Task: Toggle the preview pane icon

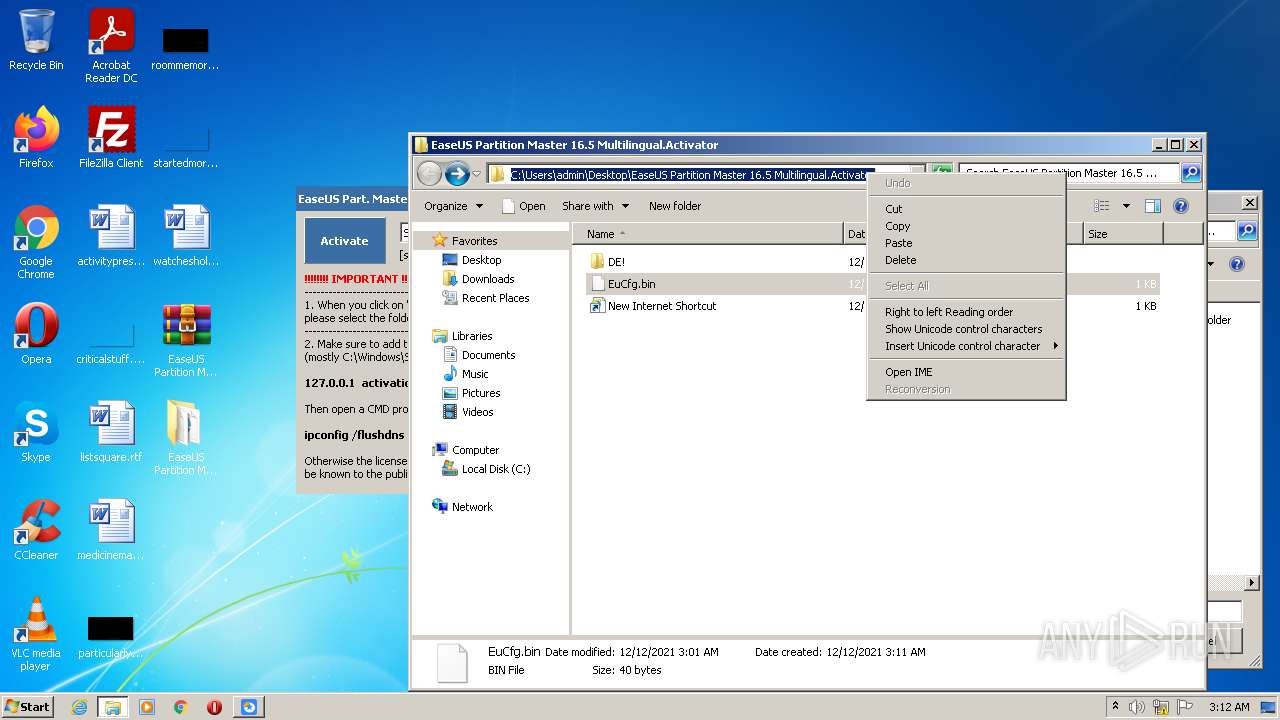Action: click(x=1152, y=206)
